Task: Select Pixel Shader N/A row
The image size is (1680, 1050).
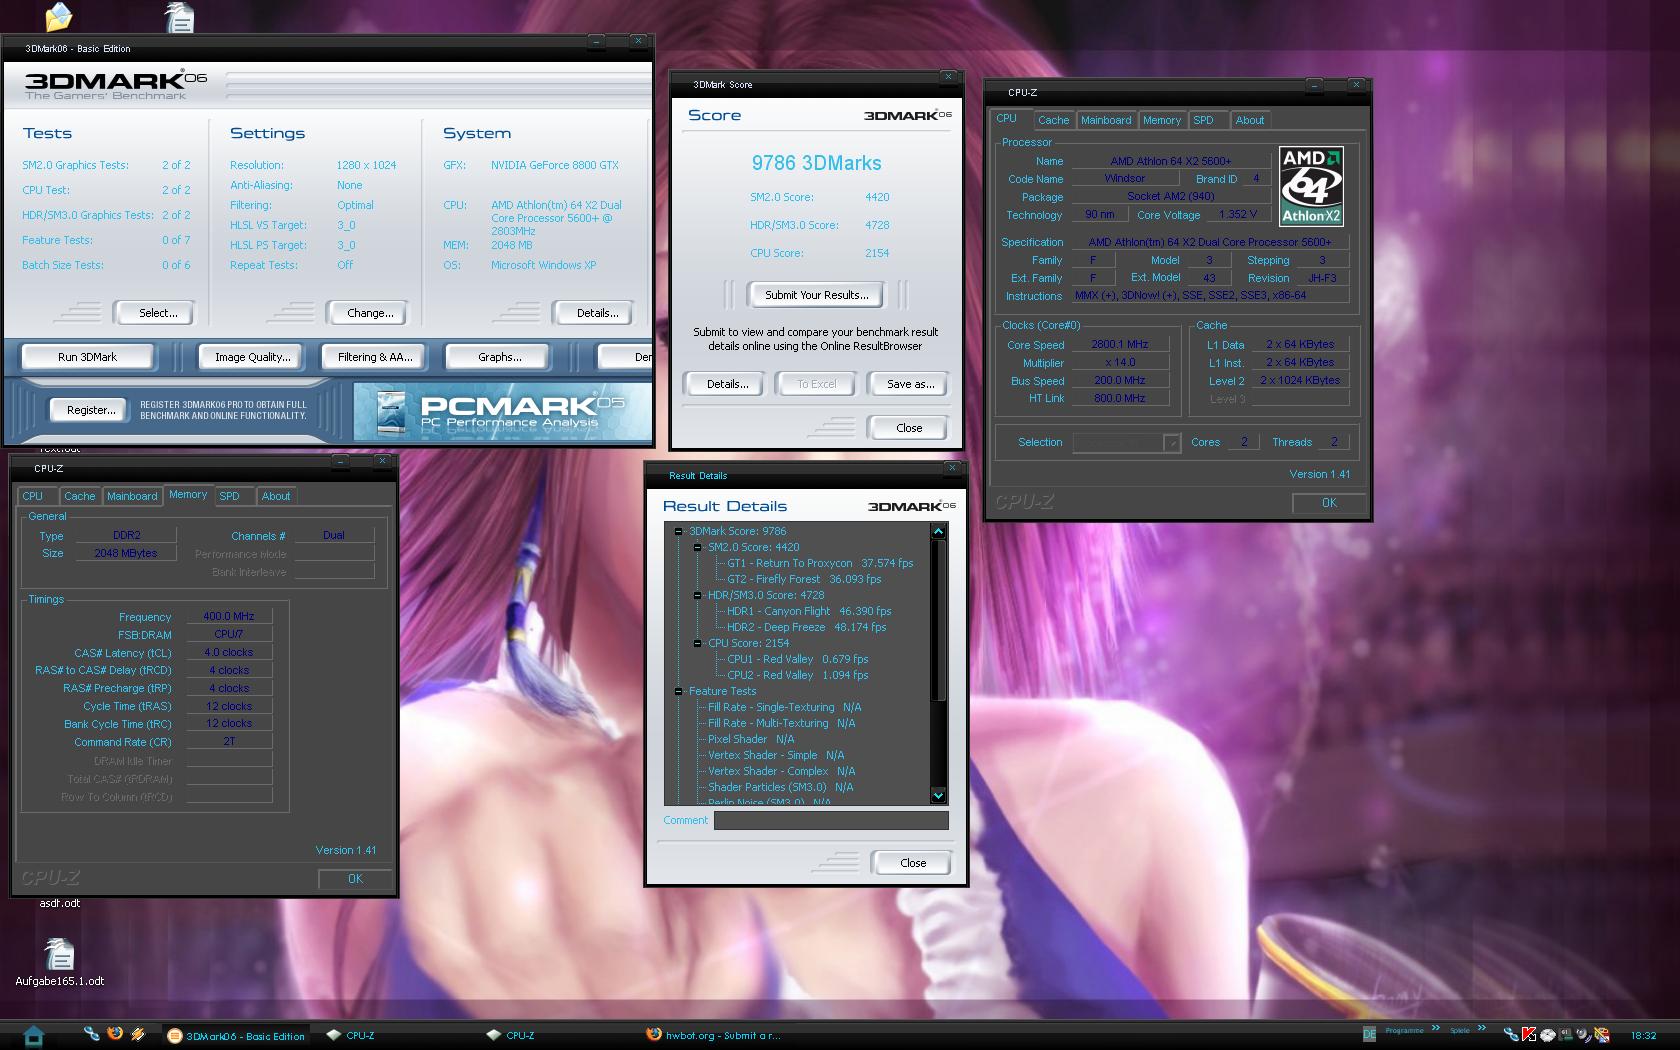Action: coord(750,739)
